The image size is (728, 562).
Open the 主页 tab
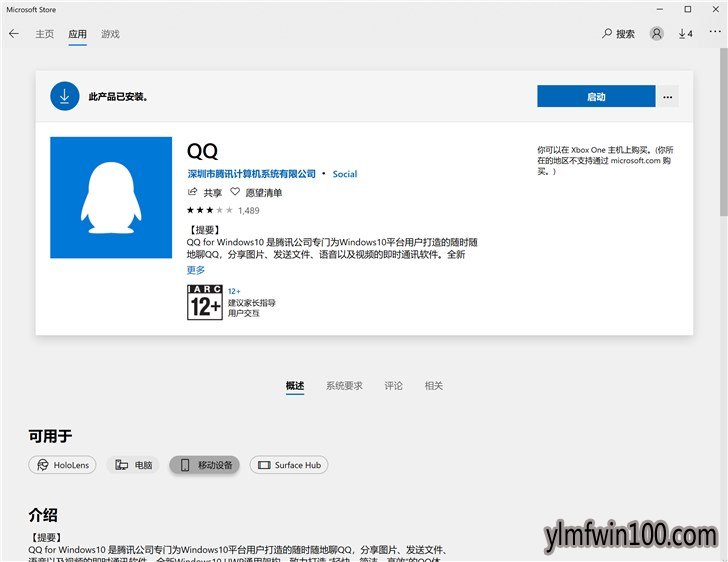pyautogui.click(x=45, y=34)
